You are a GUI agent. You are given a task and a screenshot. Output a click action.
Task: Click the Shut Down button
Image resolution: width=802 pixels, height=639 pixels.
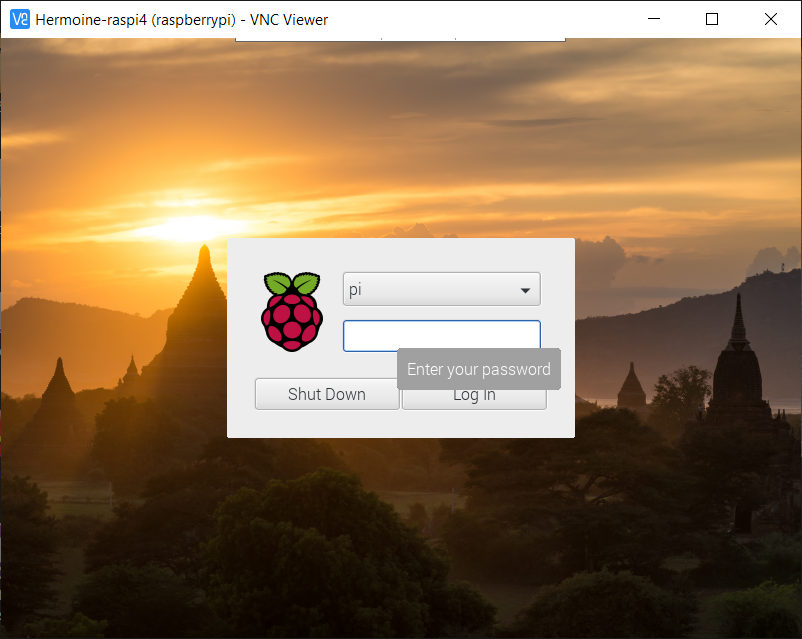327,394
